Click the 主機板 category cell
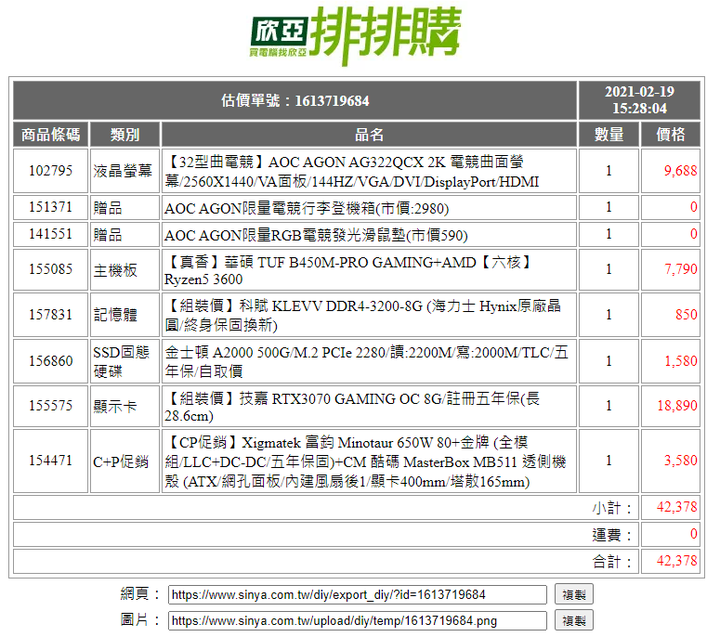 click(x=125, y=270)
